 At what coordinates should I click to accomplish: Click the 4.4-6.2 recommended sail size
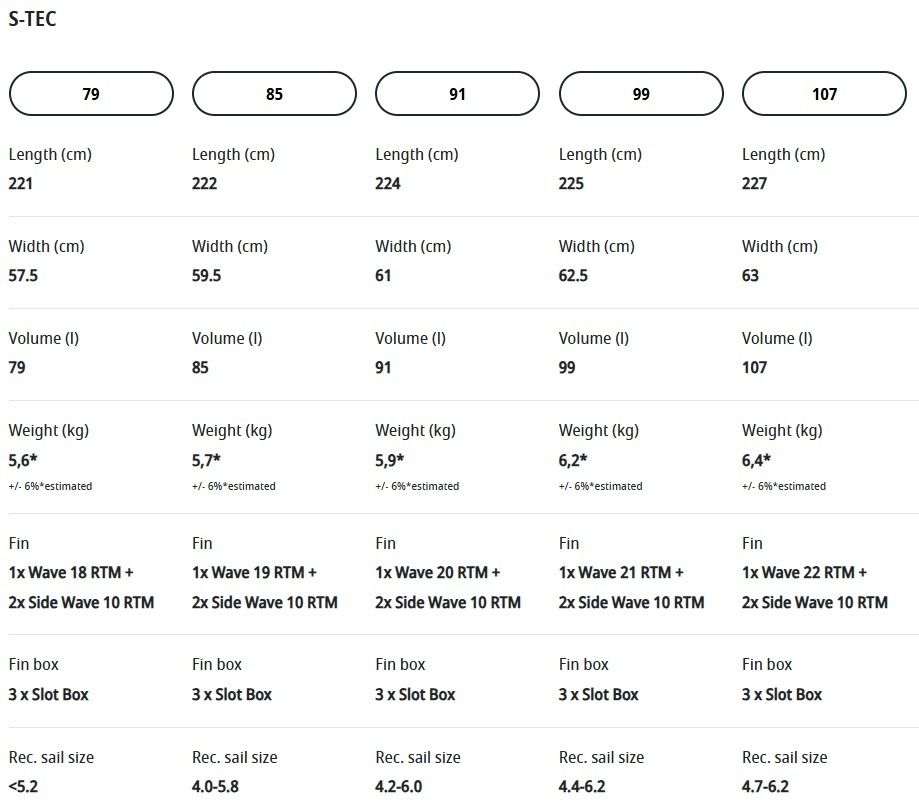point(582,786)
